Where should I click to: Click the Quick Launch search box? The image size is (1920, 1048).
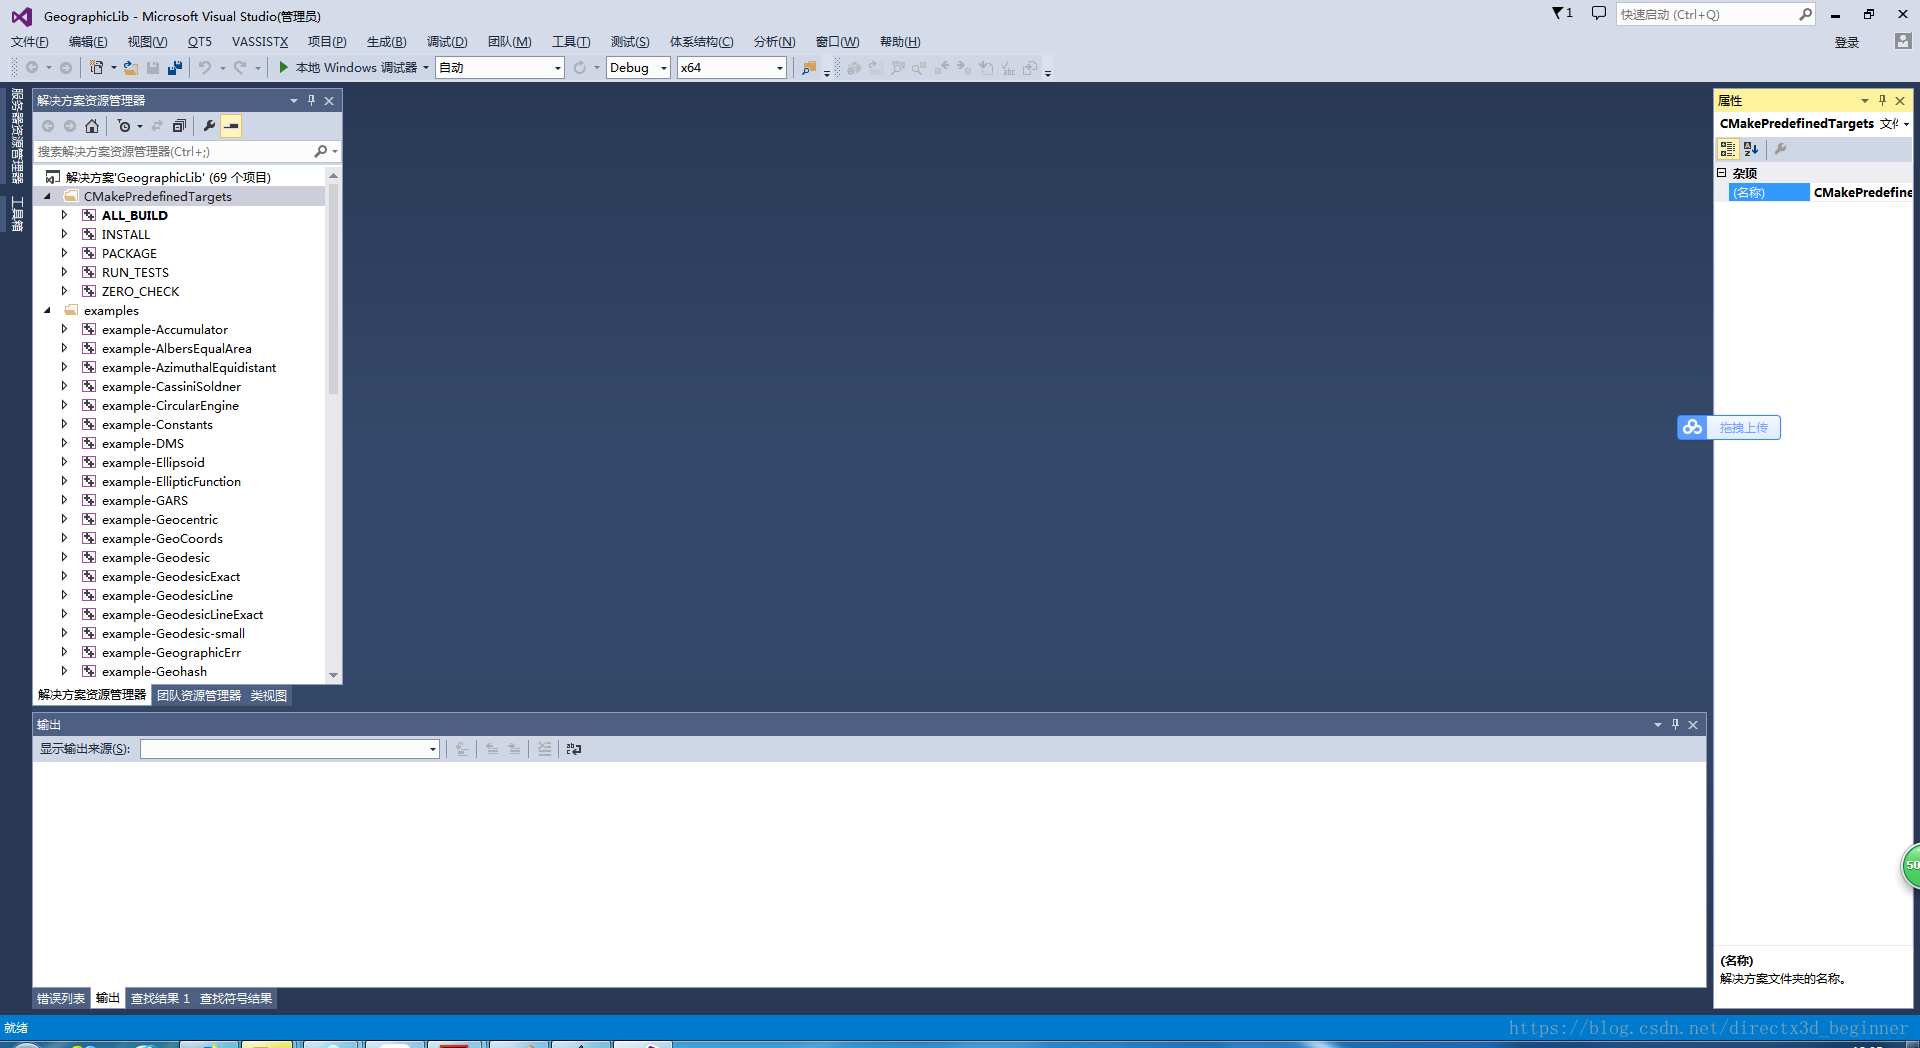1706,14
